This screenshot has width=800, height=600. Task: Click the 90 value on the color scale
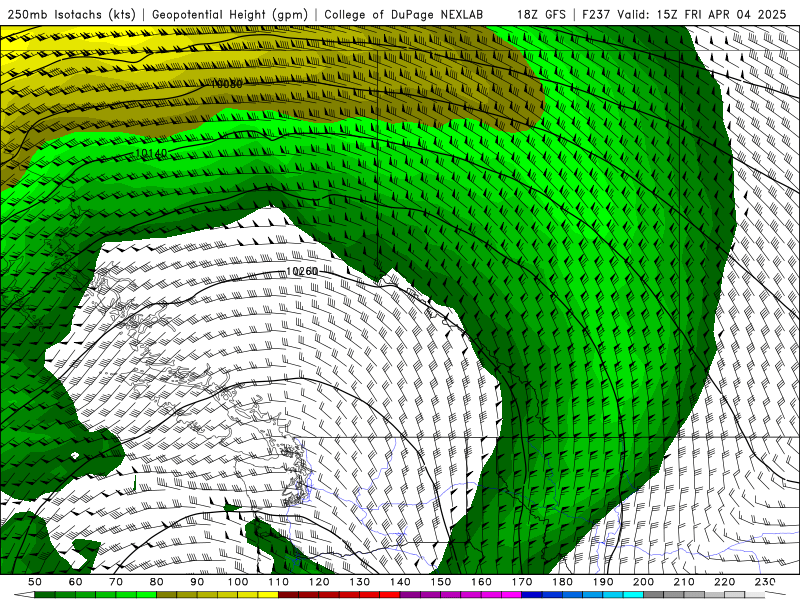click(197, 582)
